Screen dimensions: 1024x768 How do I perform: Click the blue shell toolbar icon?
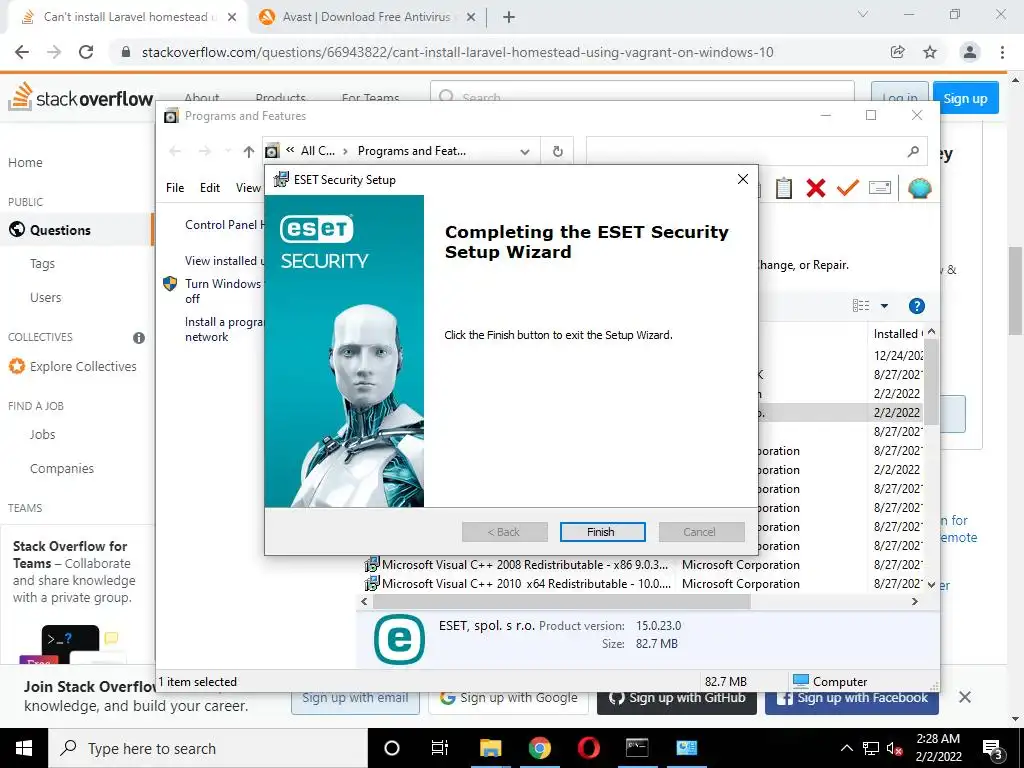[919, 188]
